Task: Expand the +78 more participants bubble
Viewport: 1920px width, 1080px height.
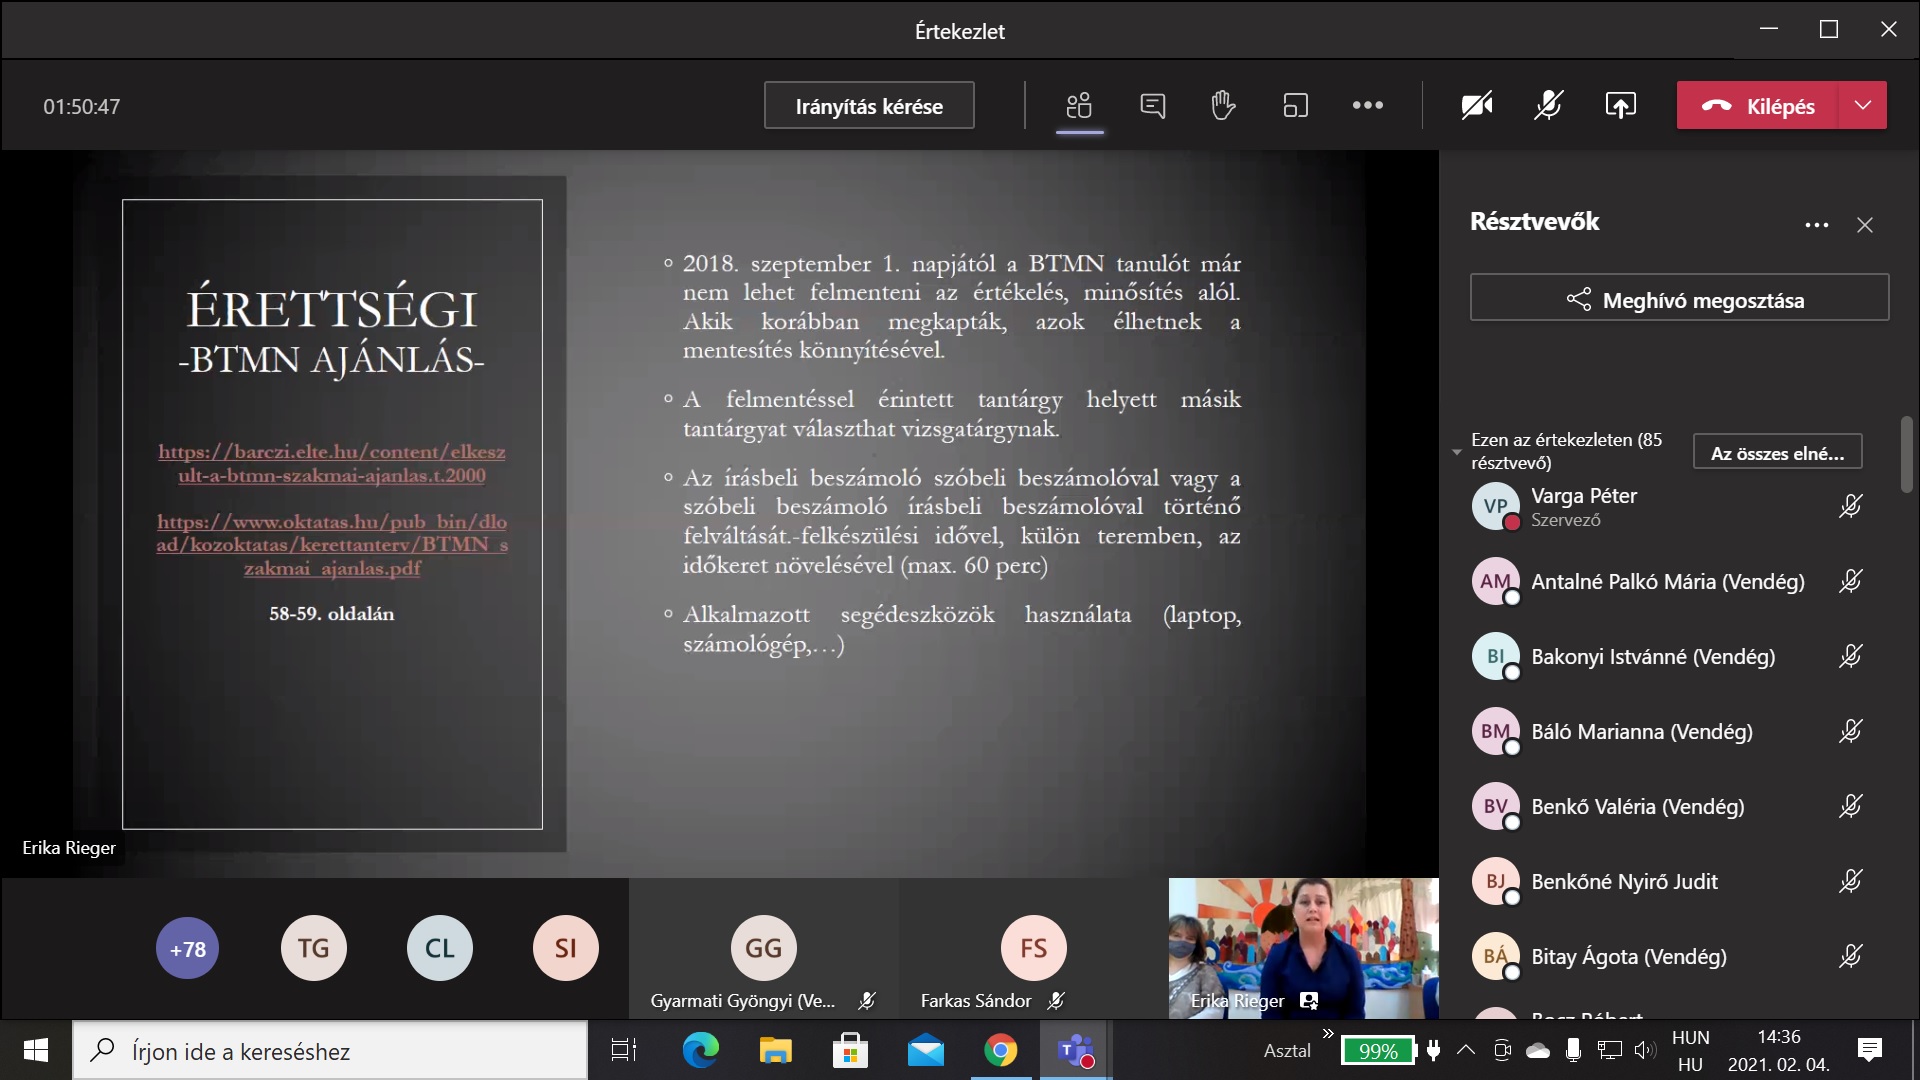Action: click(188, 948)
